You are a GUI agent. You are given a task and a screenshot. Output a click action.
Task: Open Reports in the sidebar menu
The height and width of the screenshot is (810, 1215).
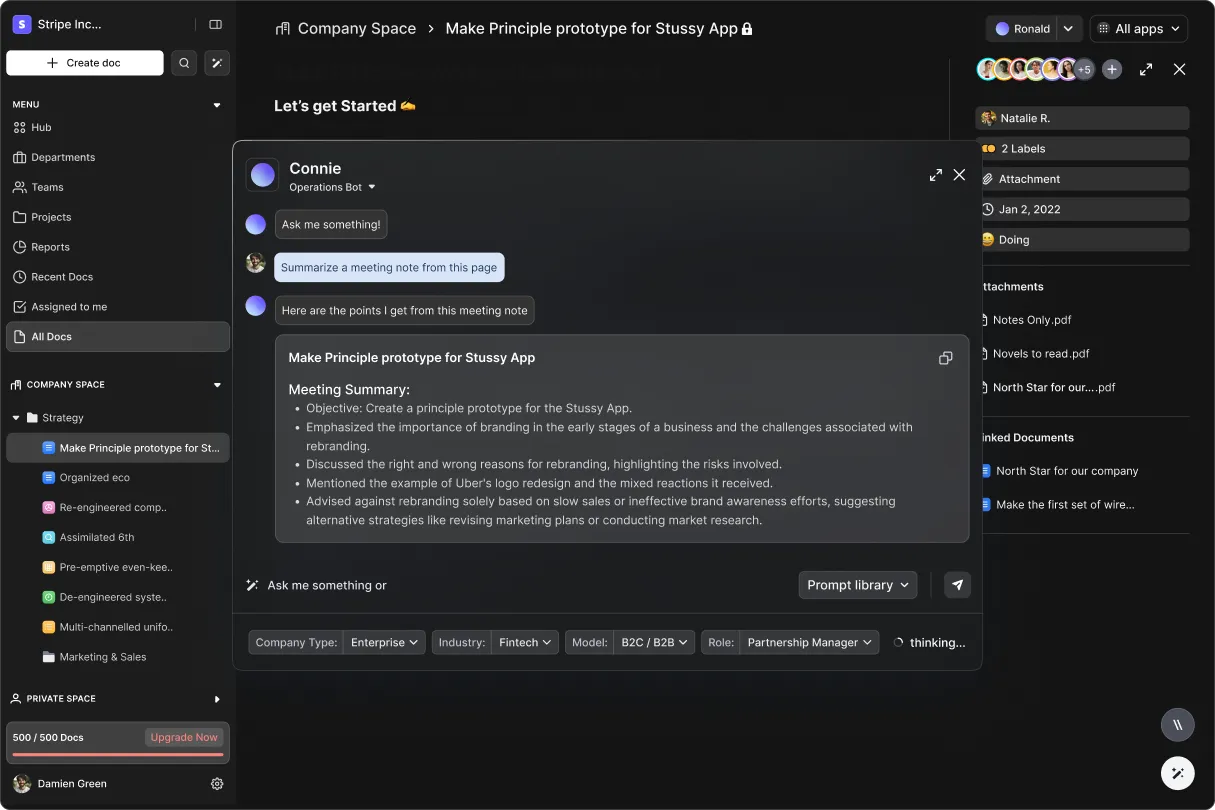tap(50, 247)
